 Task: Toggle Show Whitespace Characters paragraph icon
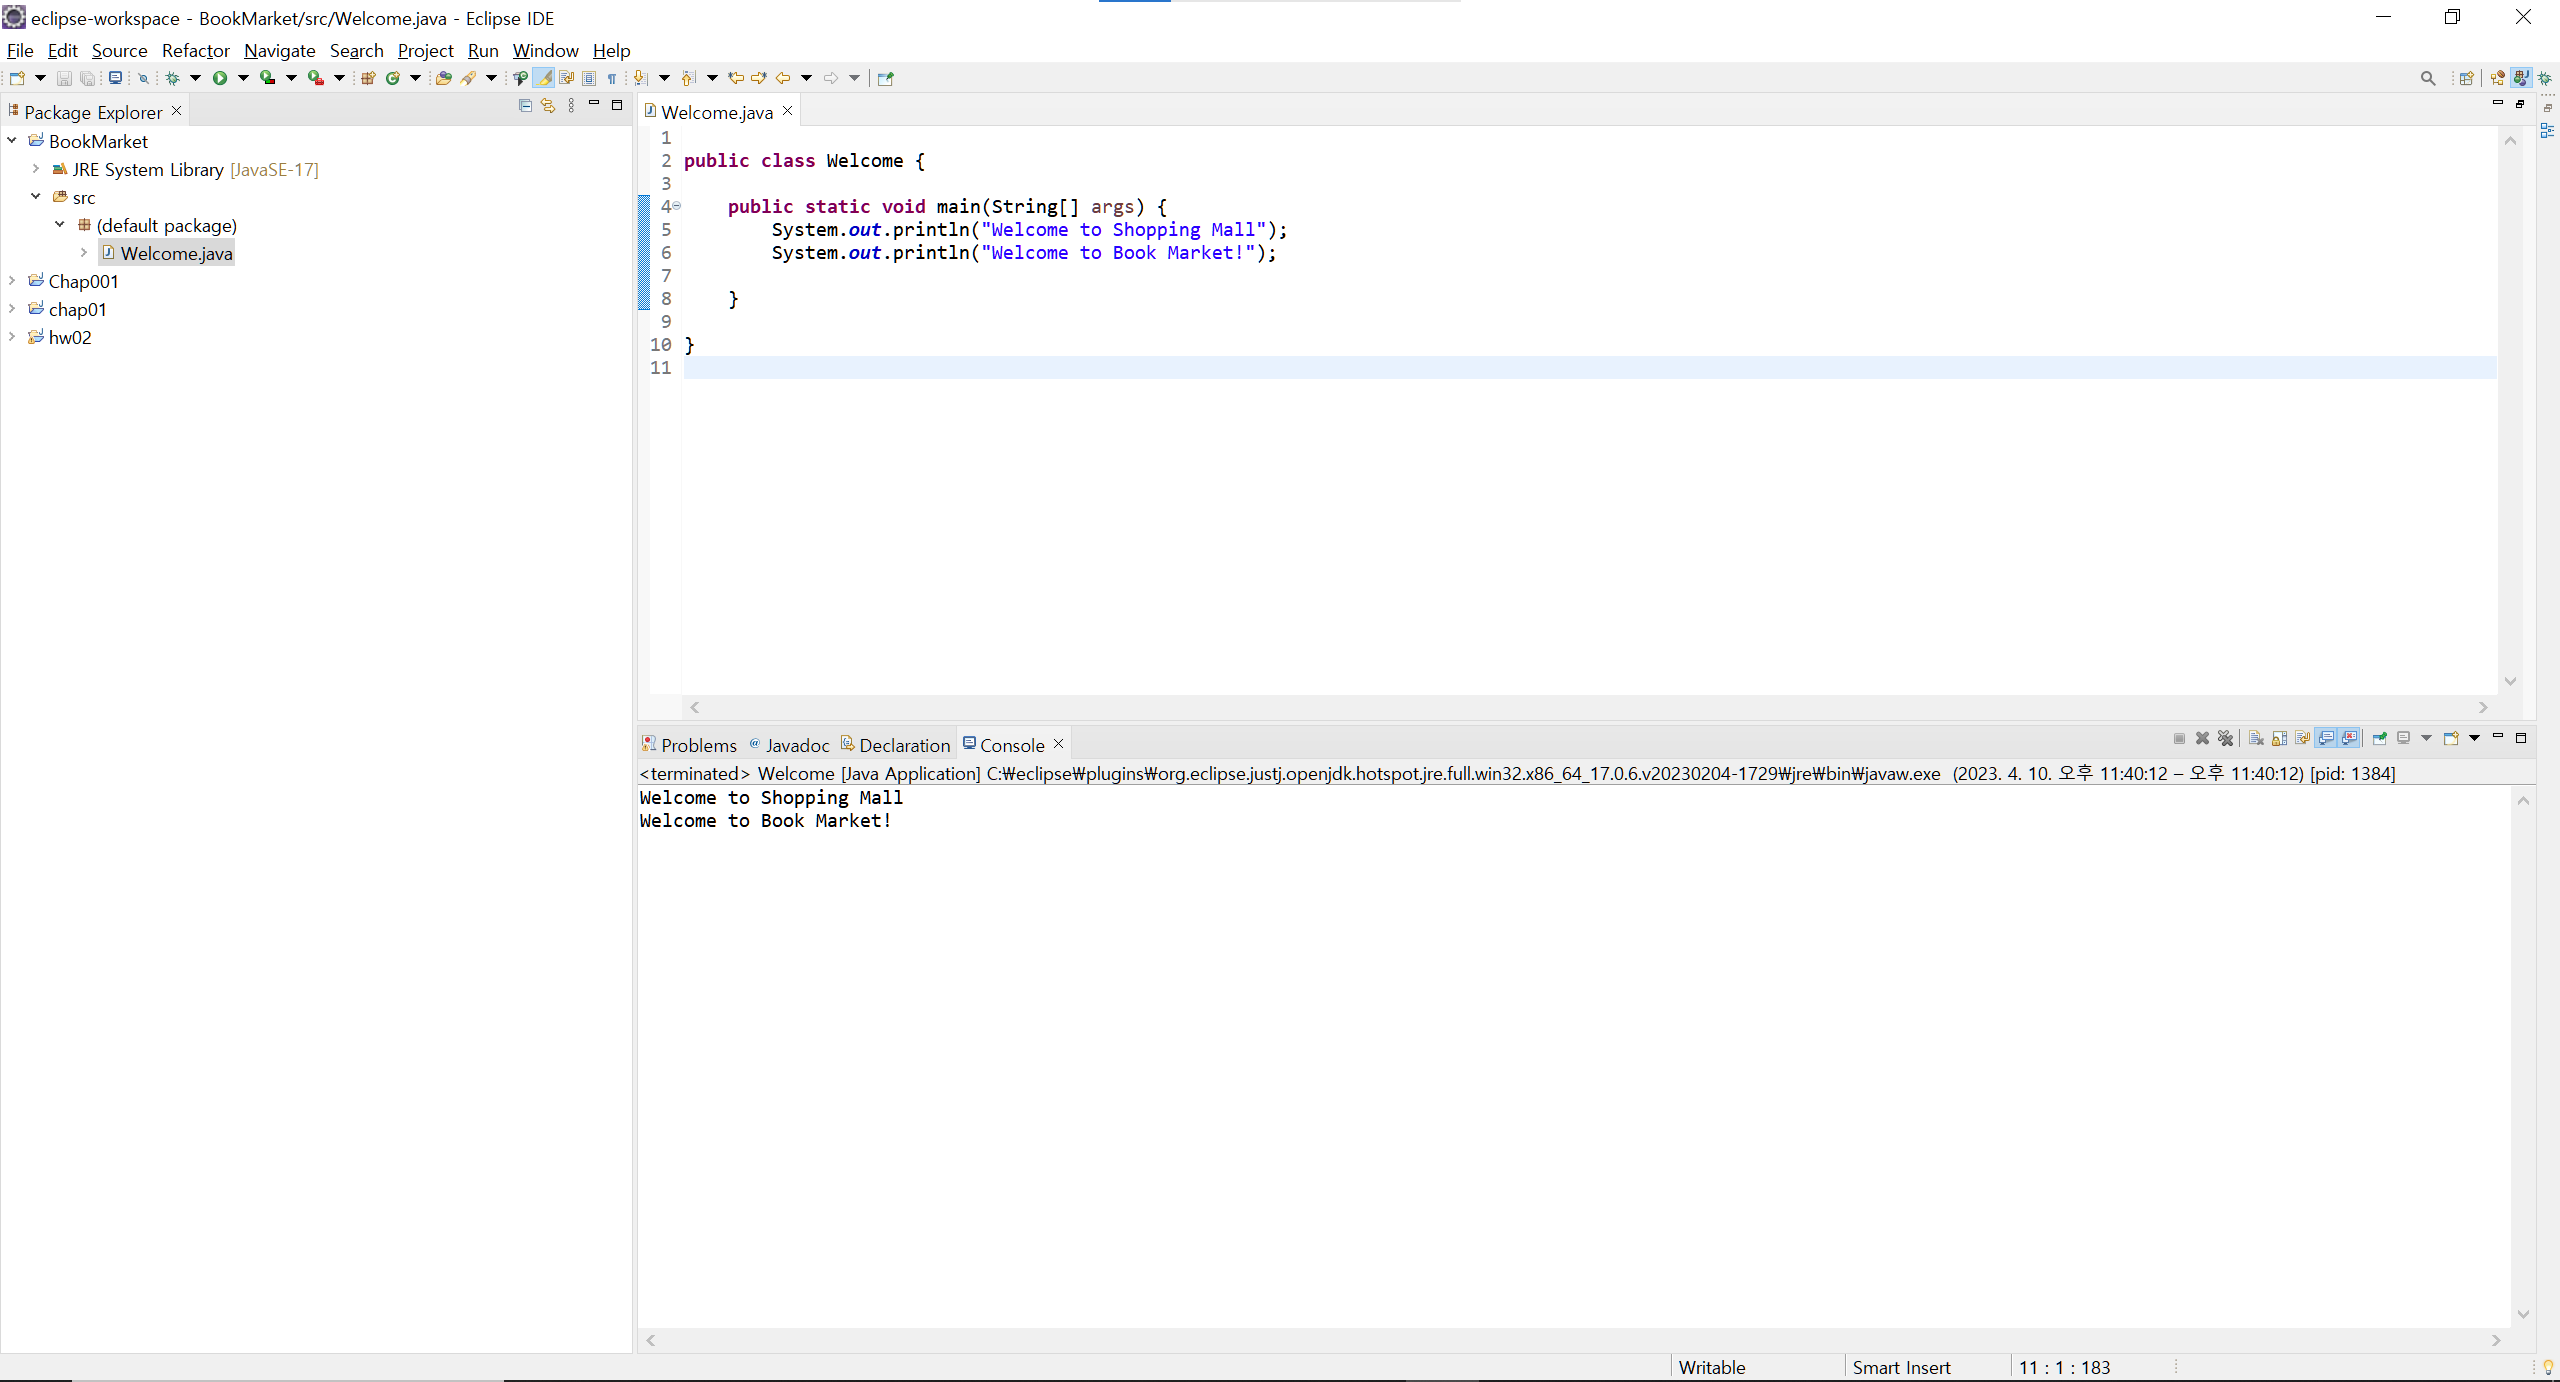[x=612, y=78]
